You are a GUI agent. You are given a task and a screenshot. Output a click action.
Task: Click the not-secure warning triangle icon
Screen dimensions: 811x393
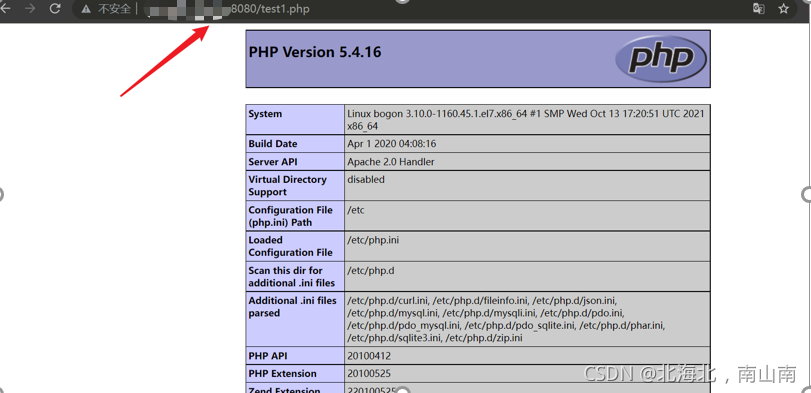(86, 9)
